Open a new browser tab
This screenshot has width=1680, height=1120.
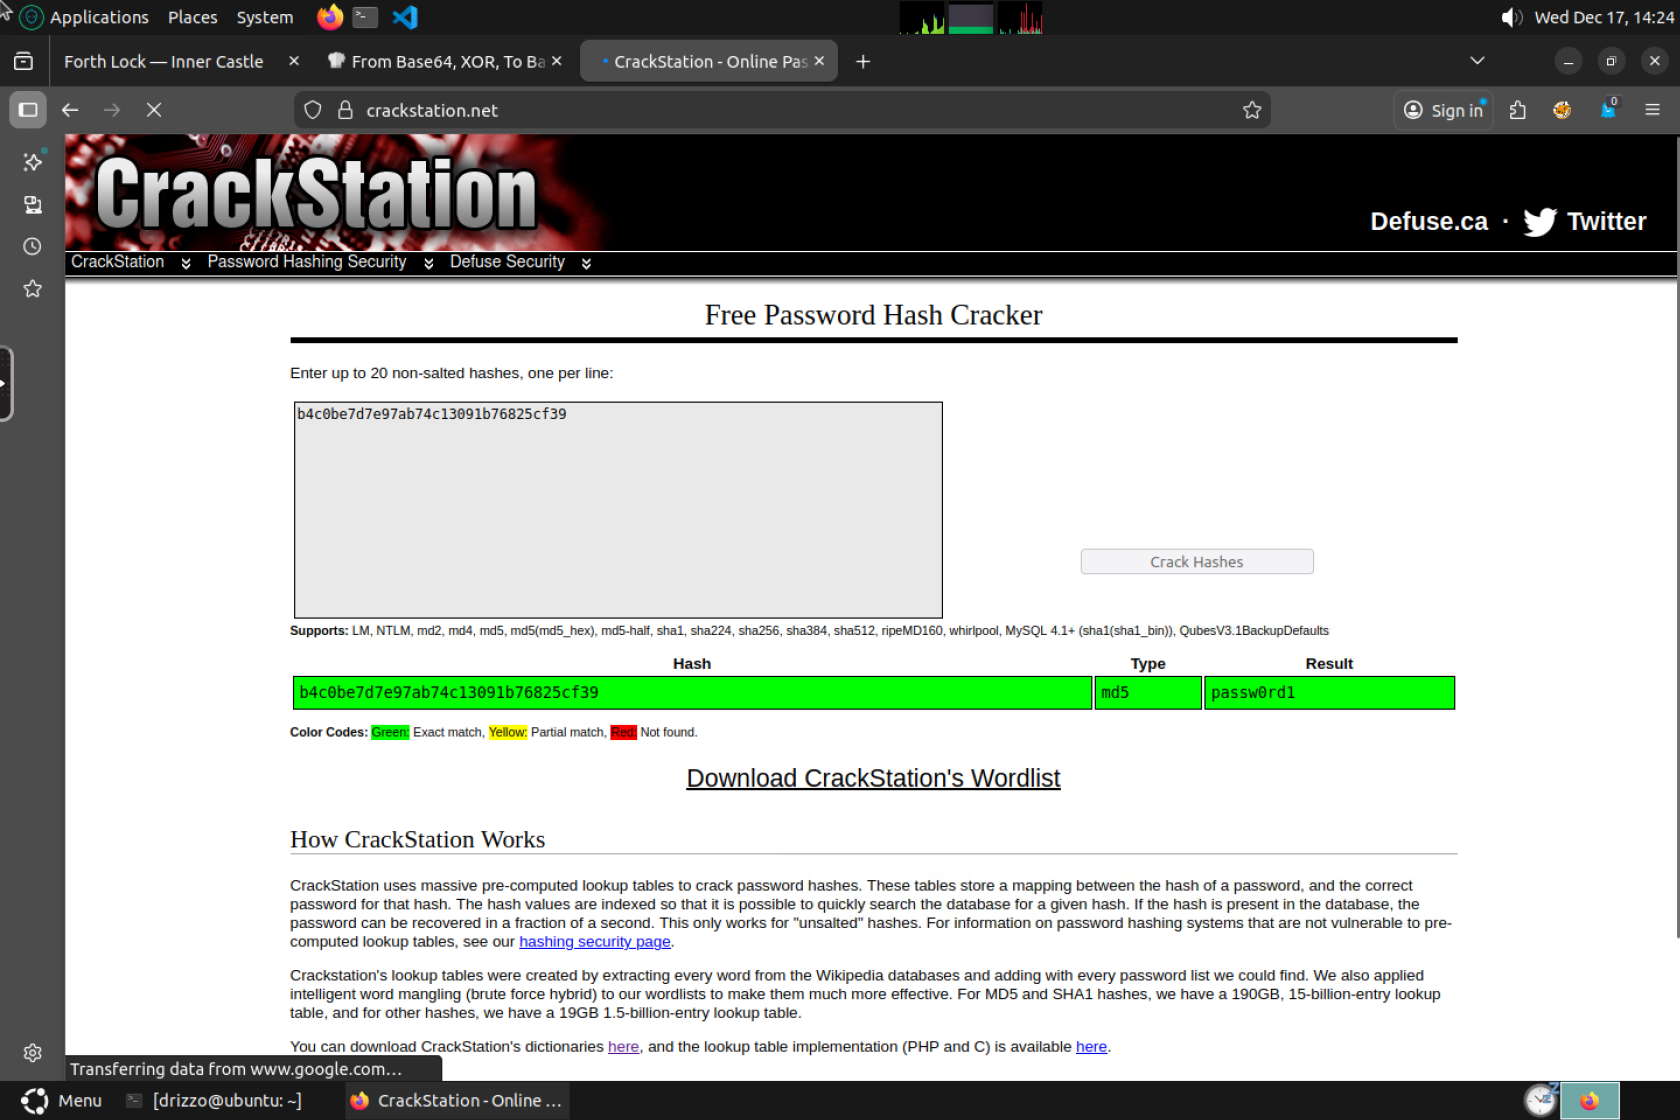pos(863,61)
